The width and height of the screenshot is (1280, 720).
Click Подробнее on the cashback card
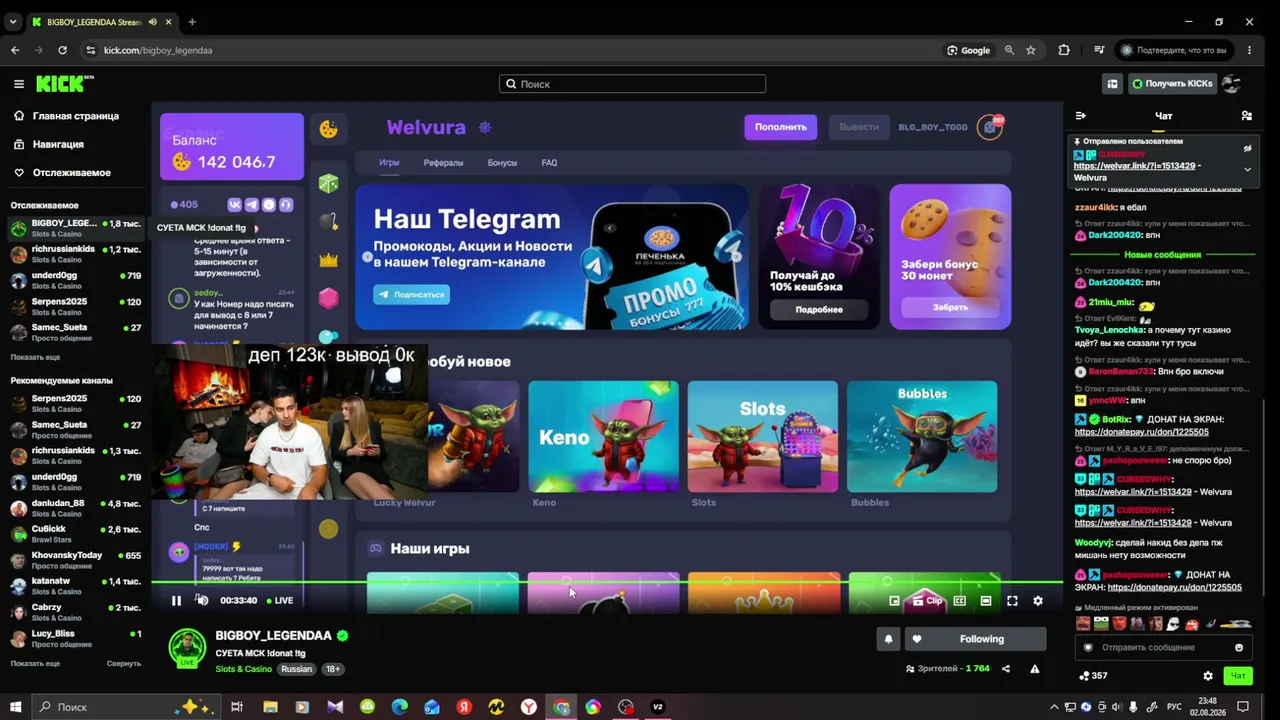tap(819, 309)
